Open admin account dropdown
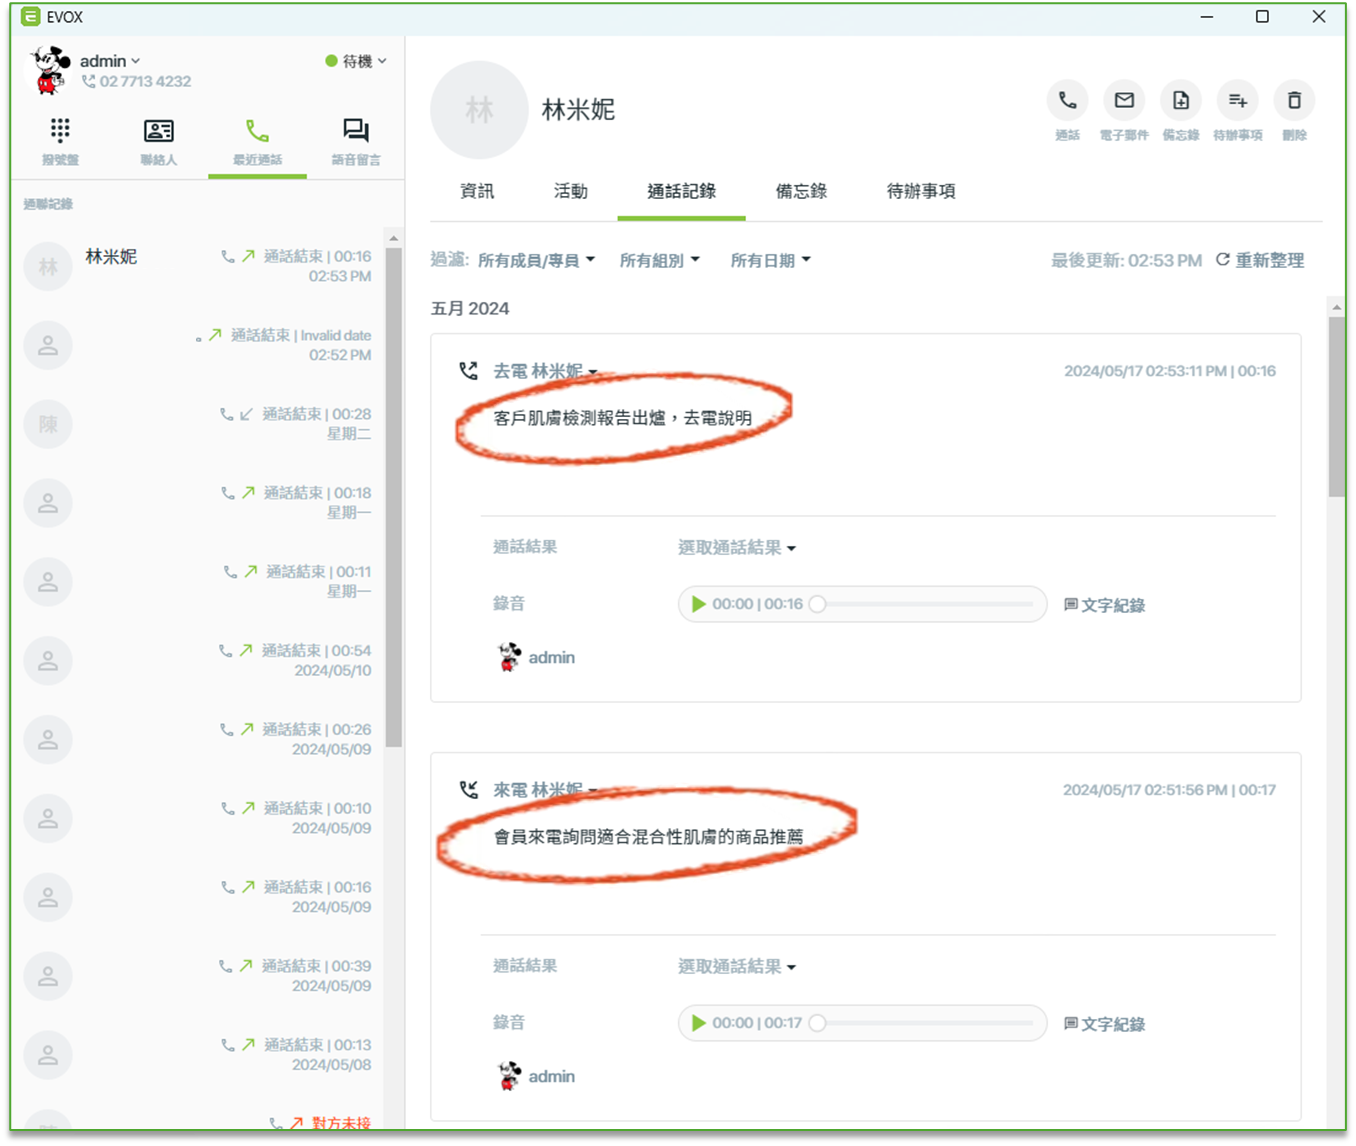 (110, 61)
